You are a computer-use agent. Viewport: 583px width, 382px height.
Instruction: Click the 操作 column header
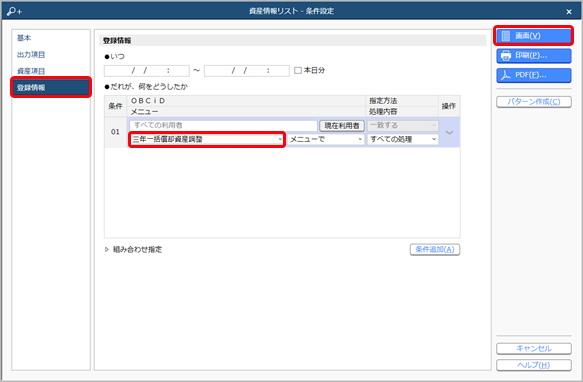(449, 106)
